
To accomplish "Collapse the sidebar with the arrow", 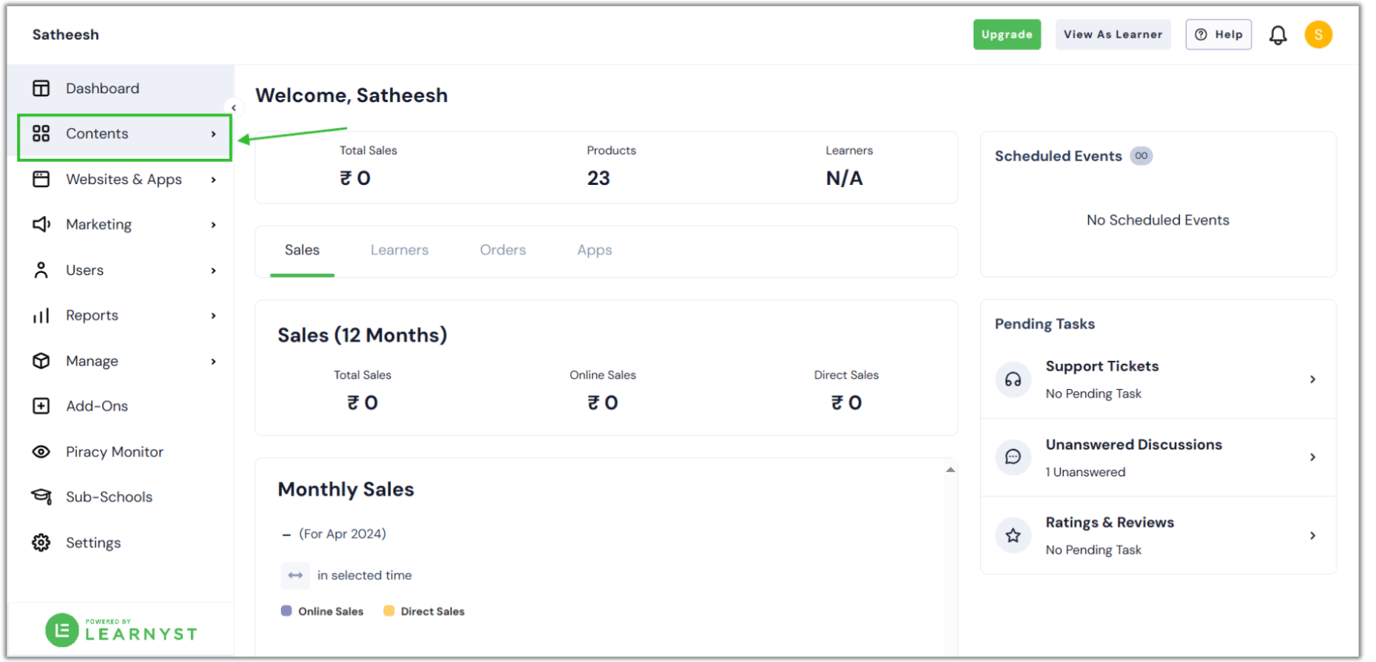I will coord(233,105).
